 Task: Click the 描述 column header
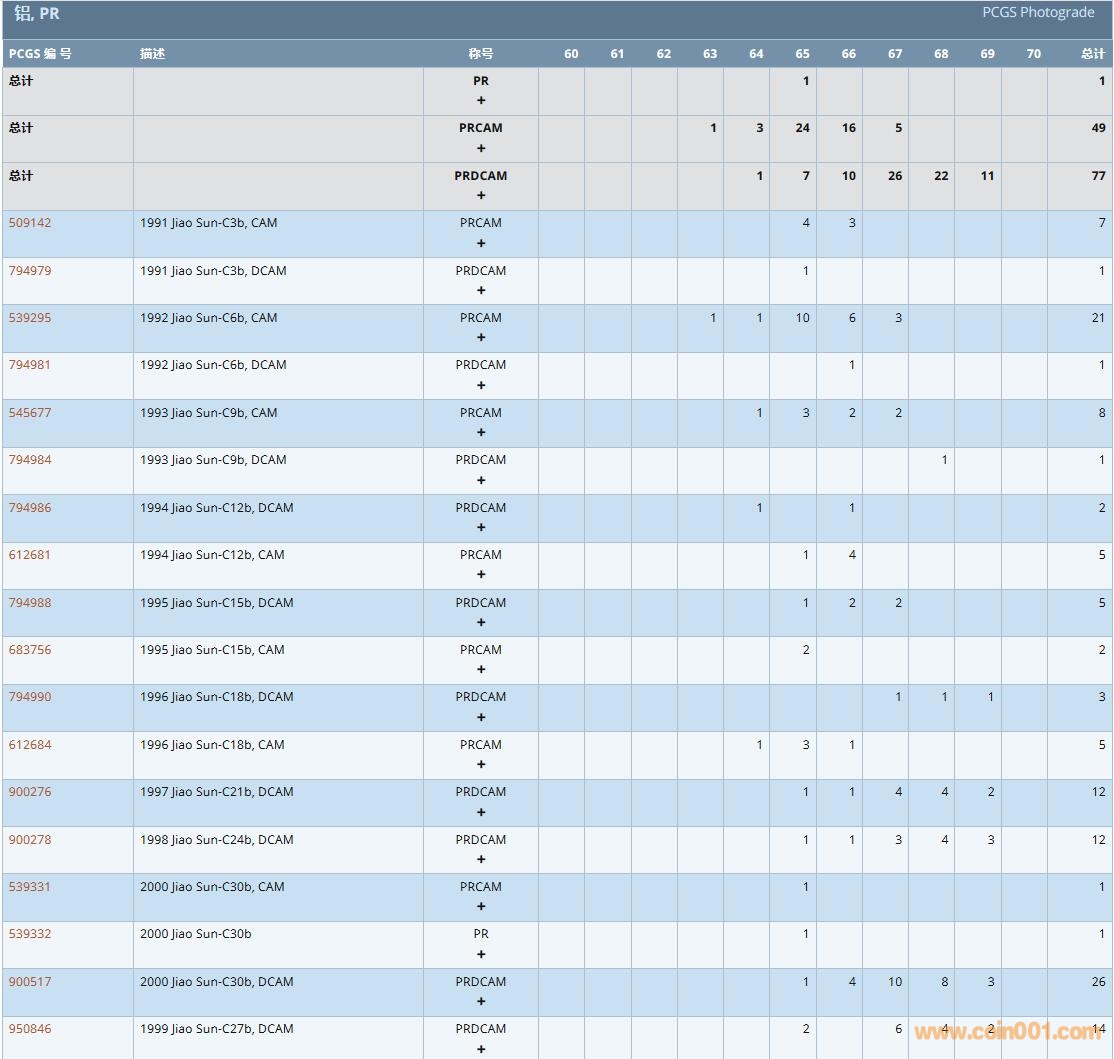(153, 54)
